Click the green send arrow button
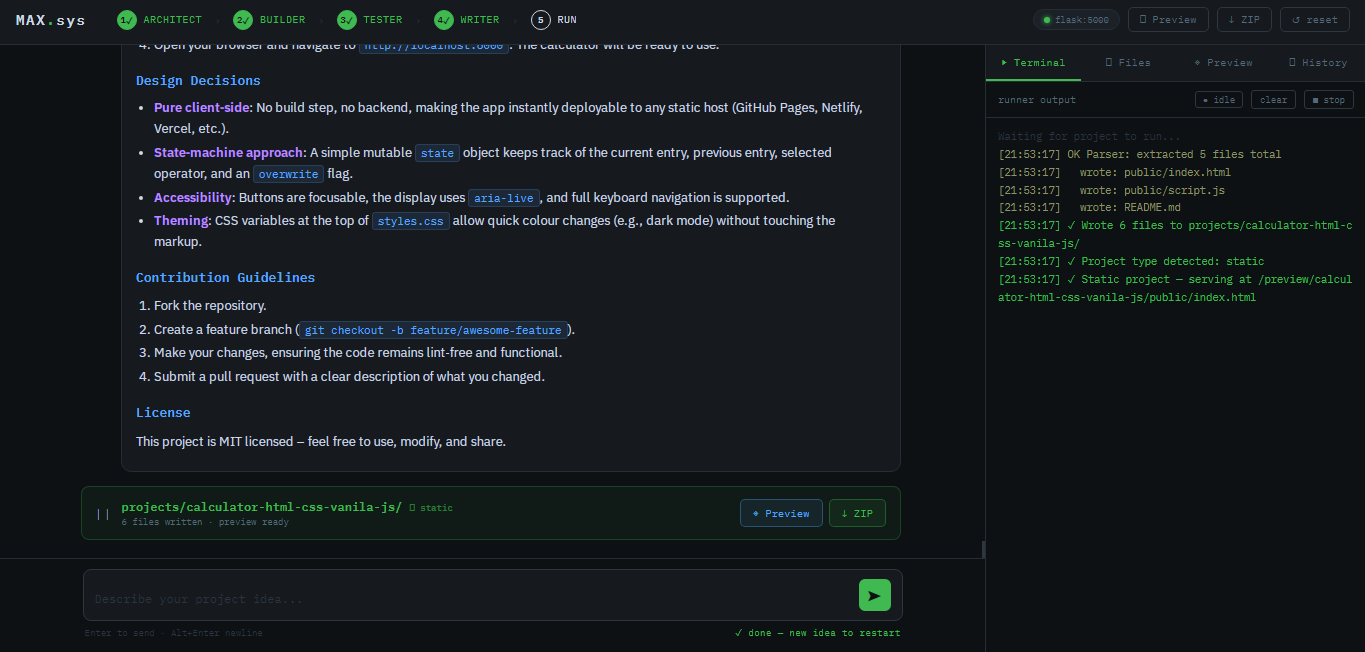This screenshot has height=652, width=1365. tap(874, 595)
